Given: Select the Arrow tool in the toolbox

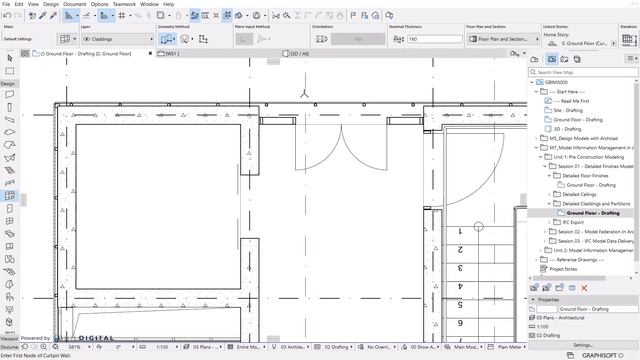Looking at the screenshot, I should point(9,58).
